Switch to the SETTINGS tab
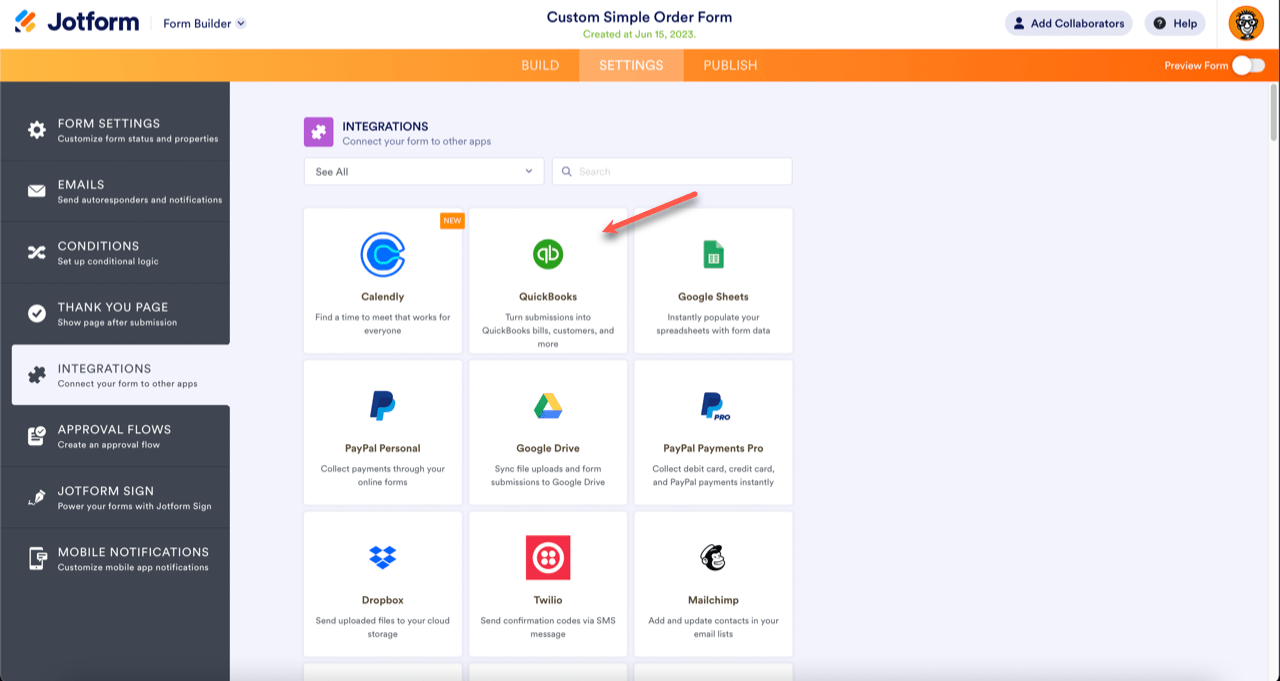Image resolution: width=1280 pixels, height=681 pixels. click(x=631, y=65)
